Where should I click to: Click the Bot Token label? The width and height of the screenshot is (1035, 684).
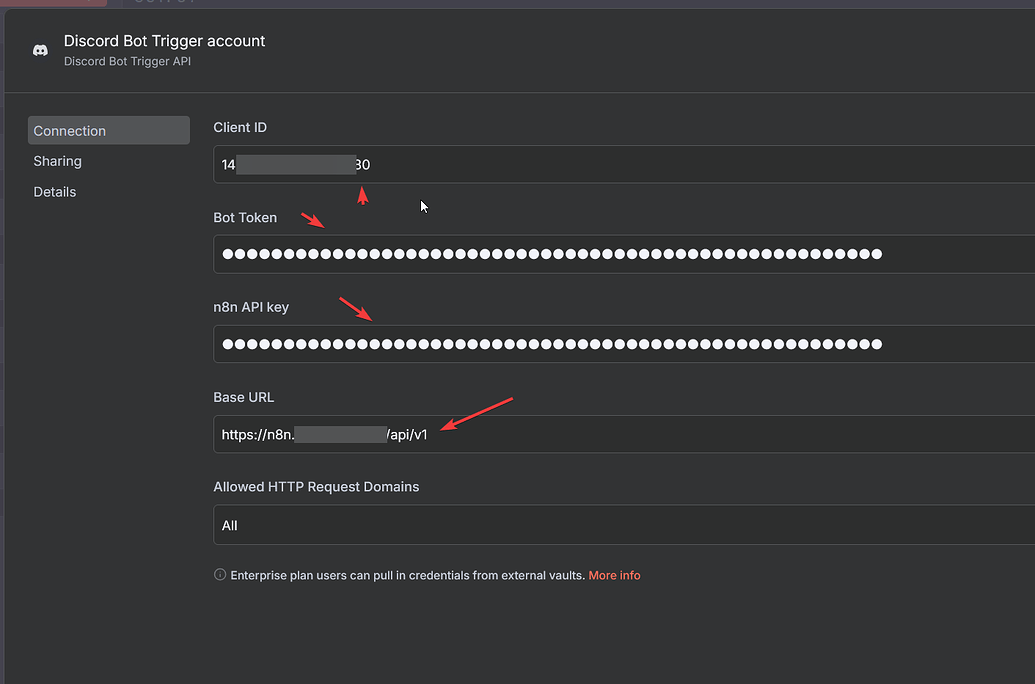[x=245, y=217]
